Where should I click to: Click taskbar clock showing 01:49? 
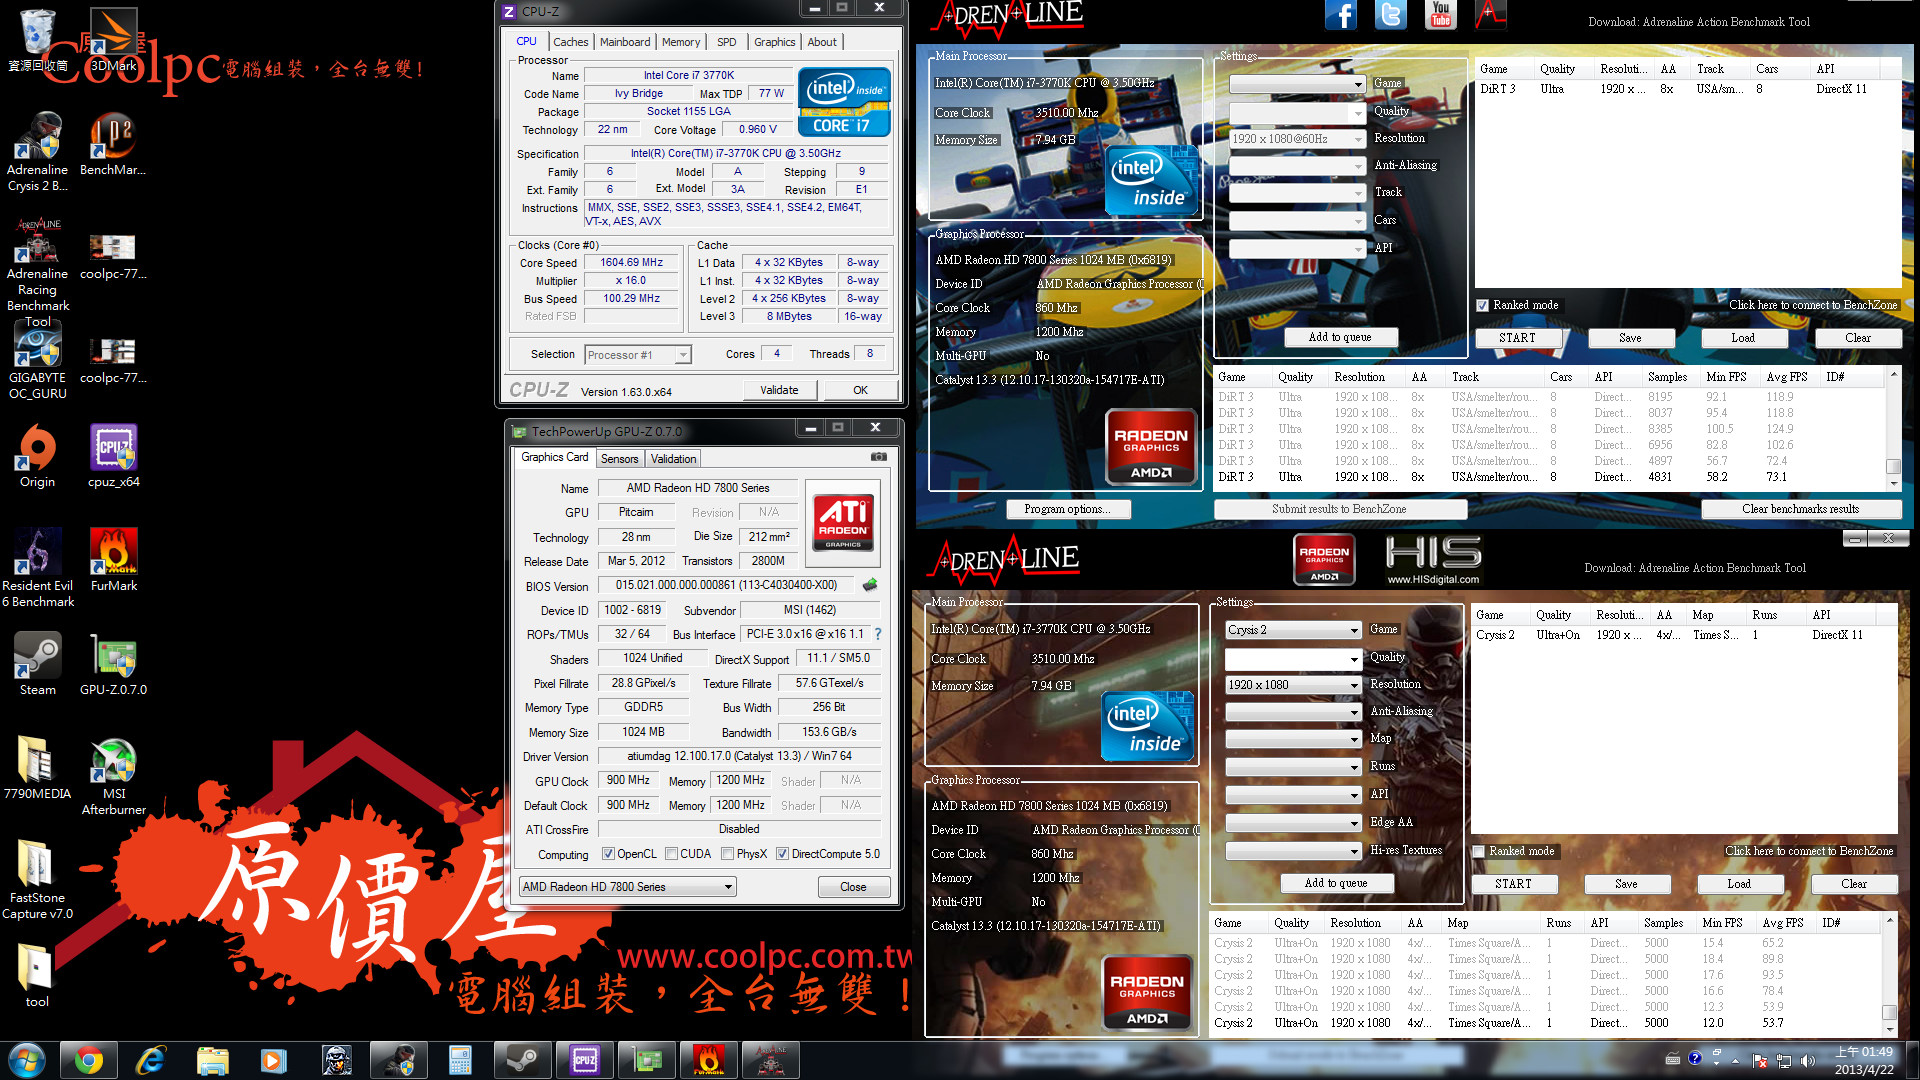click(1864, 1060)
